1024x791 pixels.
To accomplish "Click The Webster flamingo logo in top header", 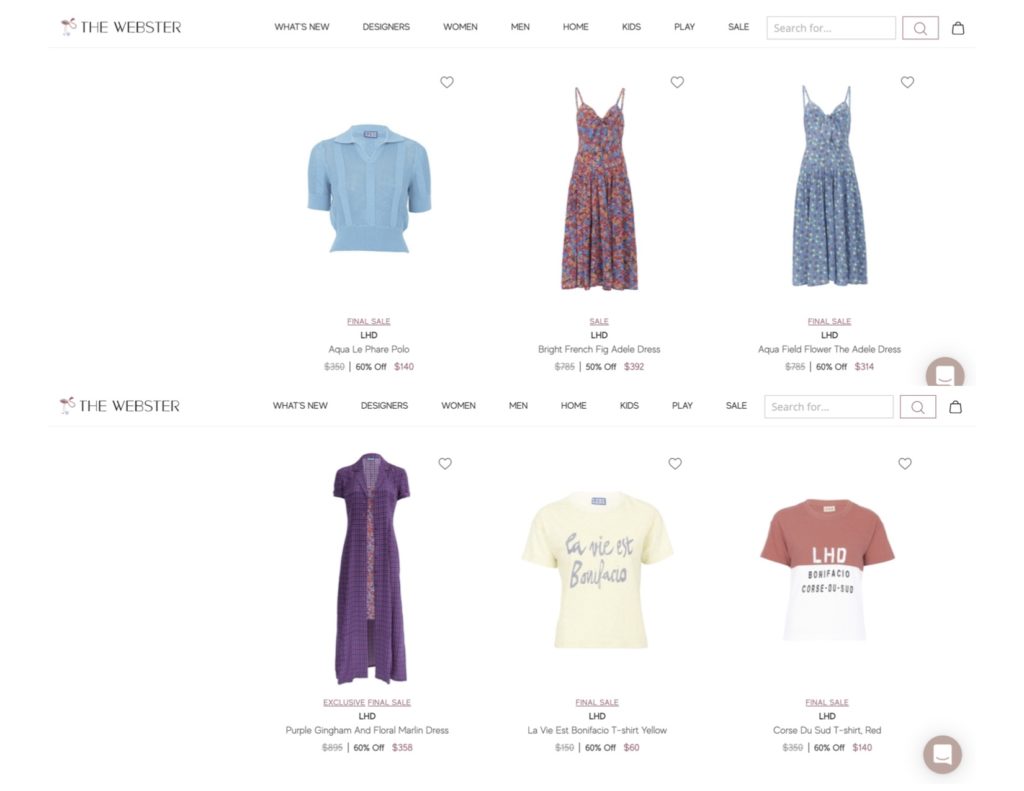I will [x=121, y=27].
